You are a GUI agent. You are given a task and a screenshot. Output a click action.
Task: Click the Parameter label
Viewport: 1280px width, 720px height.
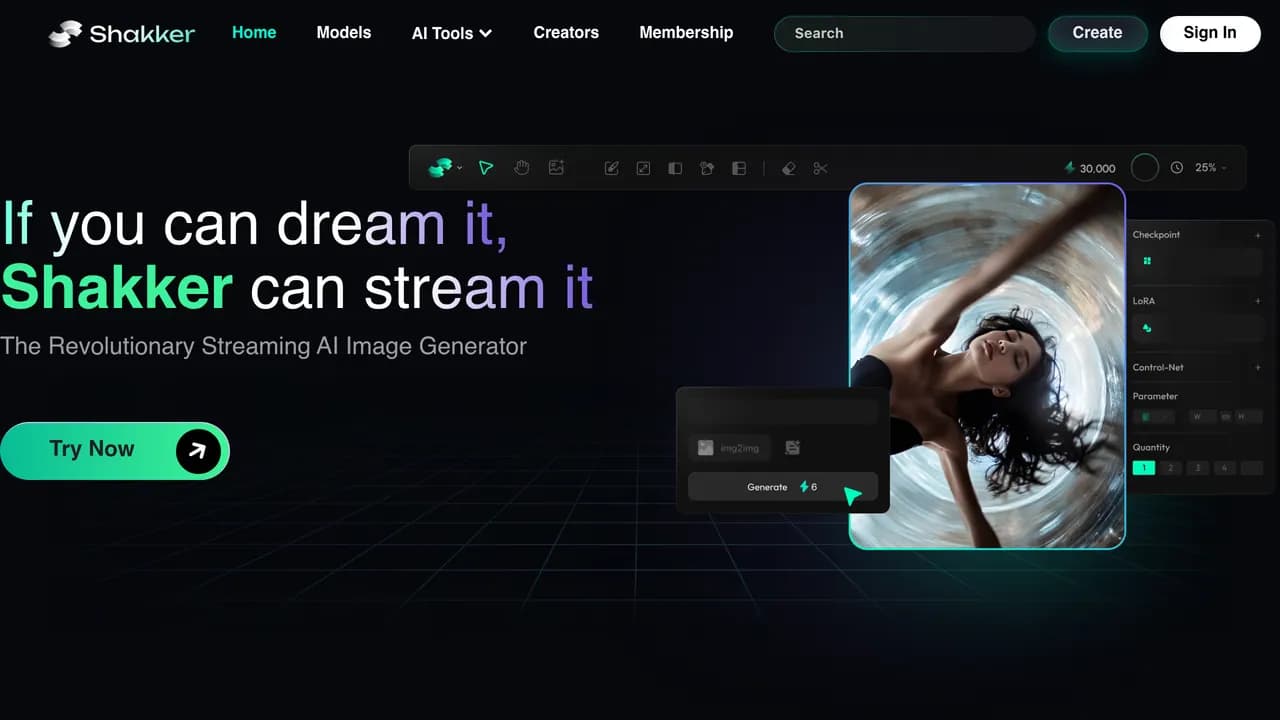(x=1155, y=397)
